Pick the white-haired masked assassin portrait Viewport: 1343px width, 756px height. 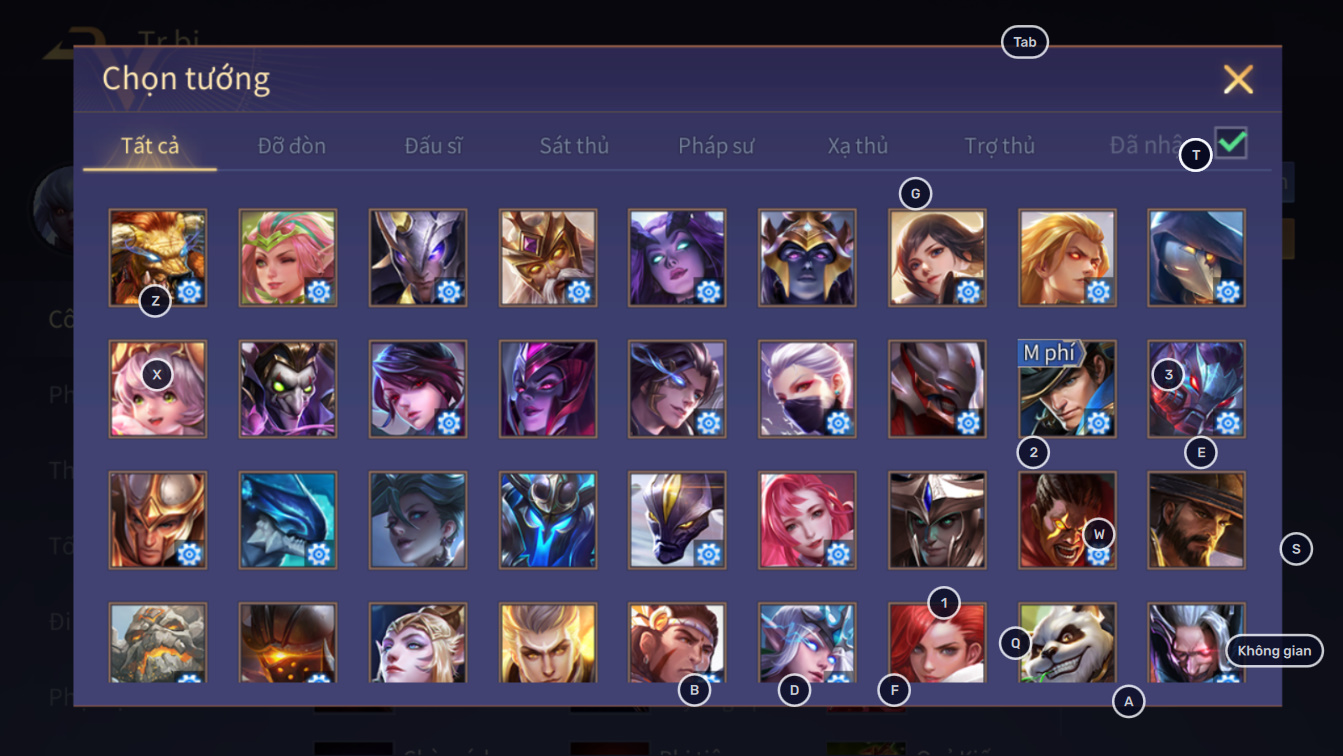808,389
